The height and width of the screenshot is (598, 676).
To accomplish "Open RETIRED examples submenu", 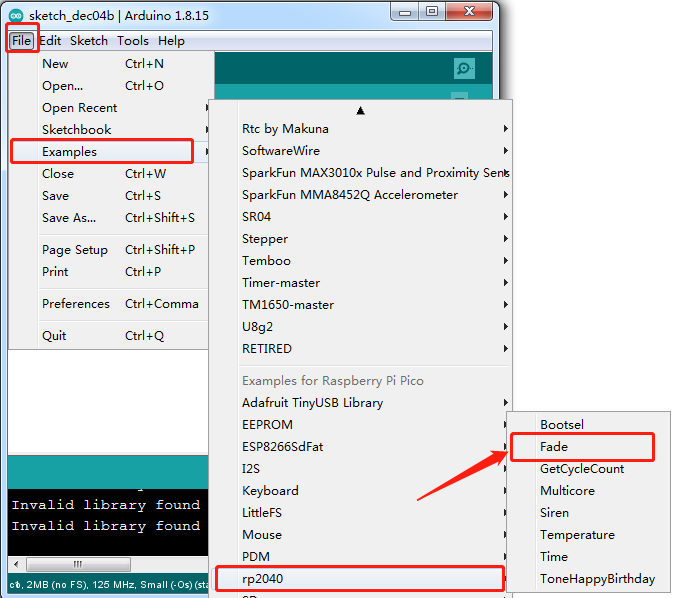I will pos(360,349).
